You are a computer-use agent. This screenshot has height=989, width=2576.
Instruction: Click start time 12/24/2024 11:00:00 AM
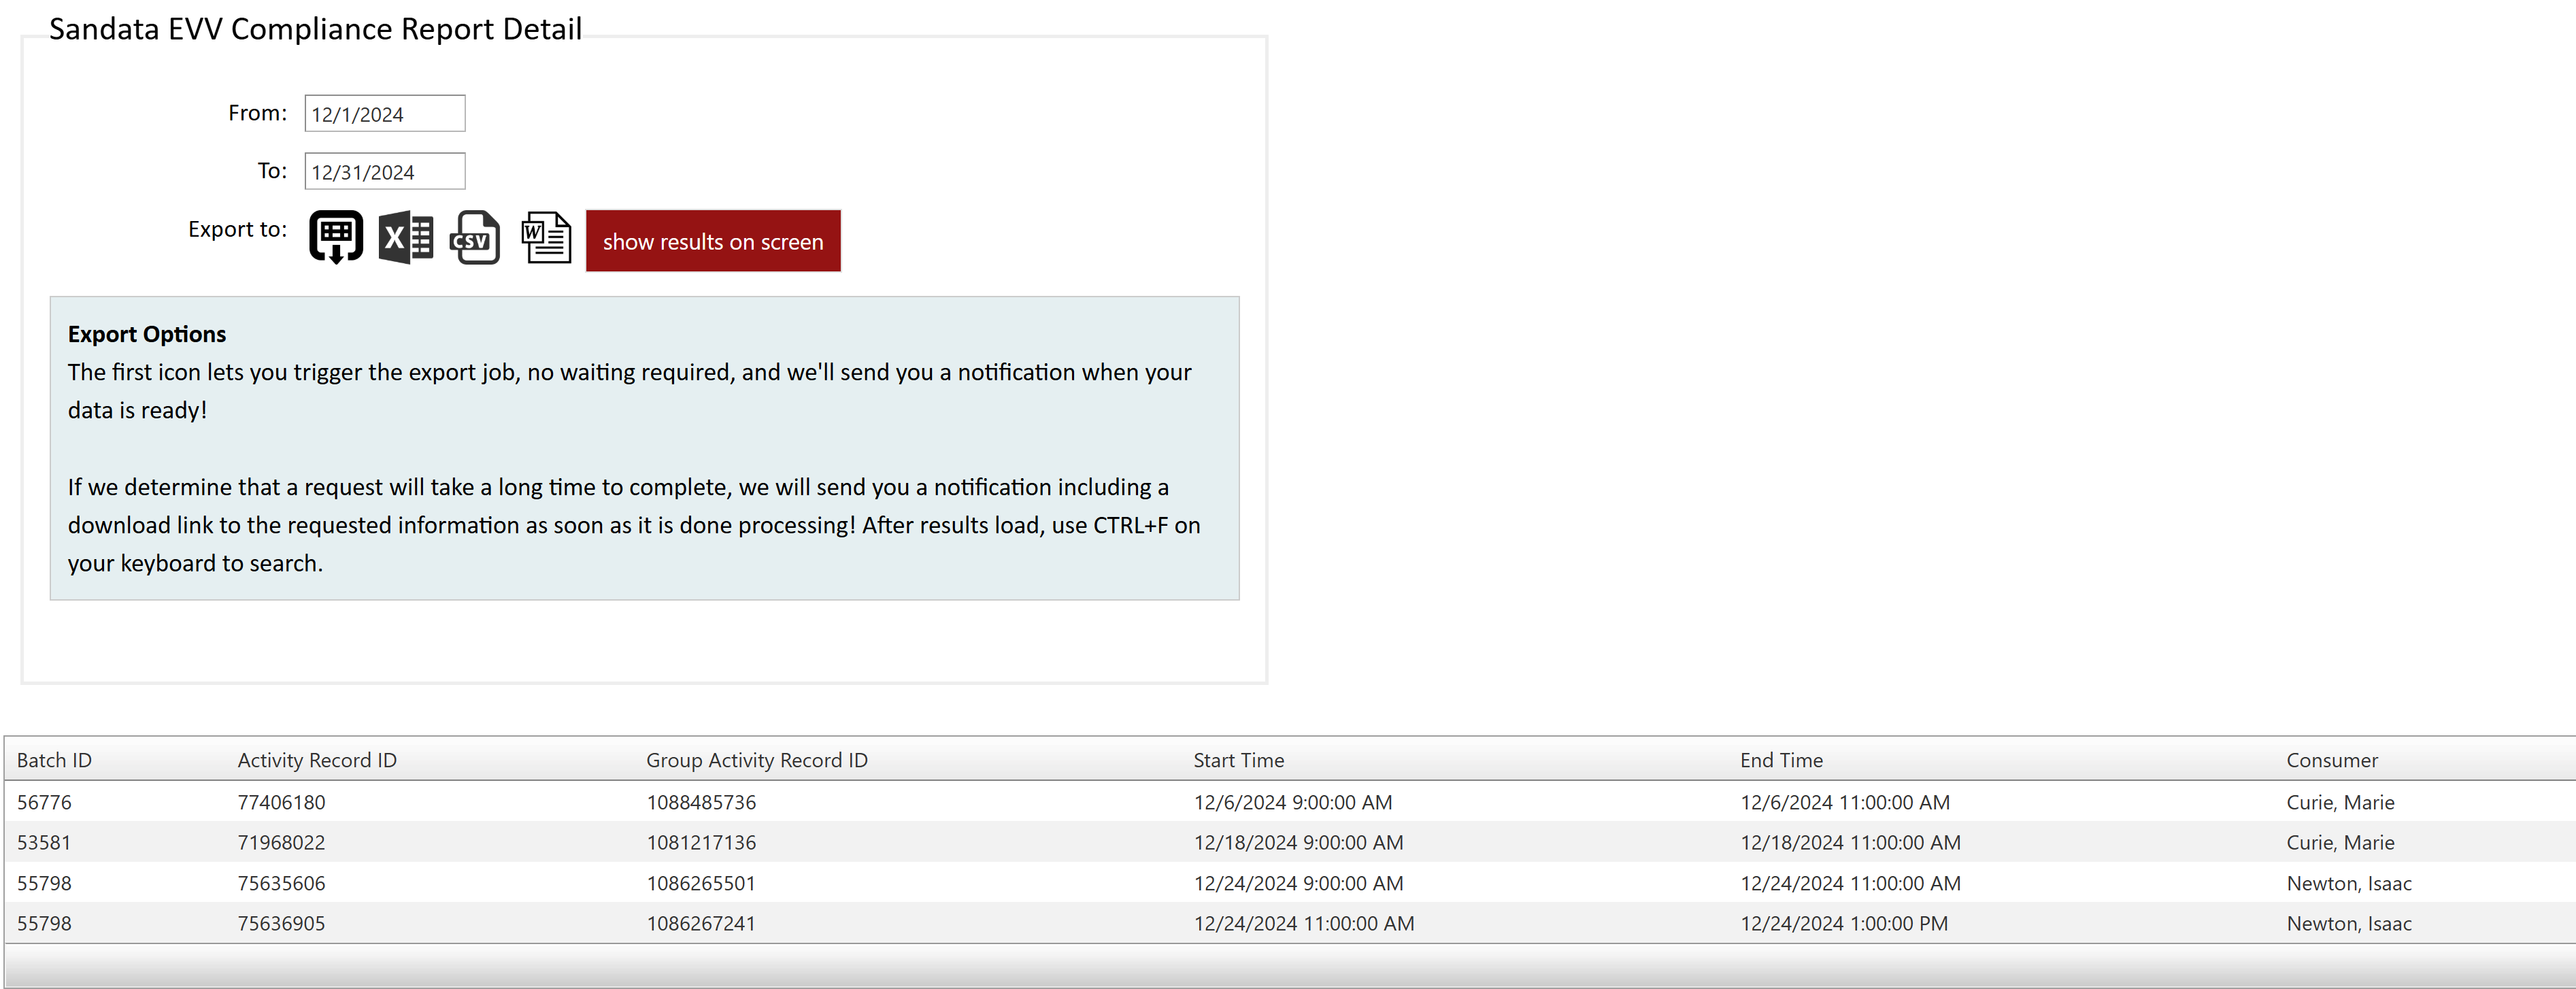[x=1304, y=924]
